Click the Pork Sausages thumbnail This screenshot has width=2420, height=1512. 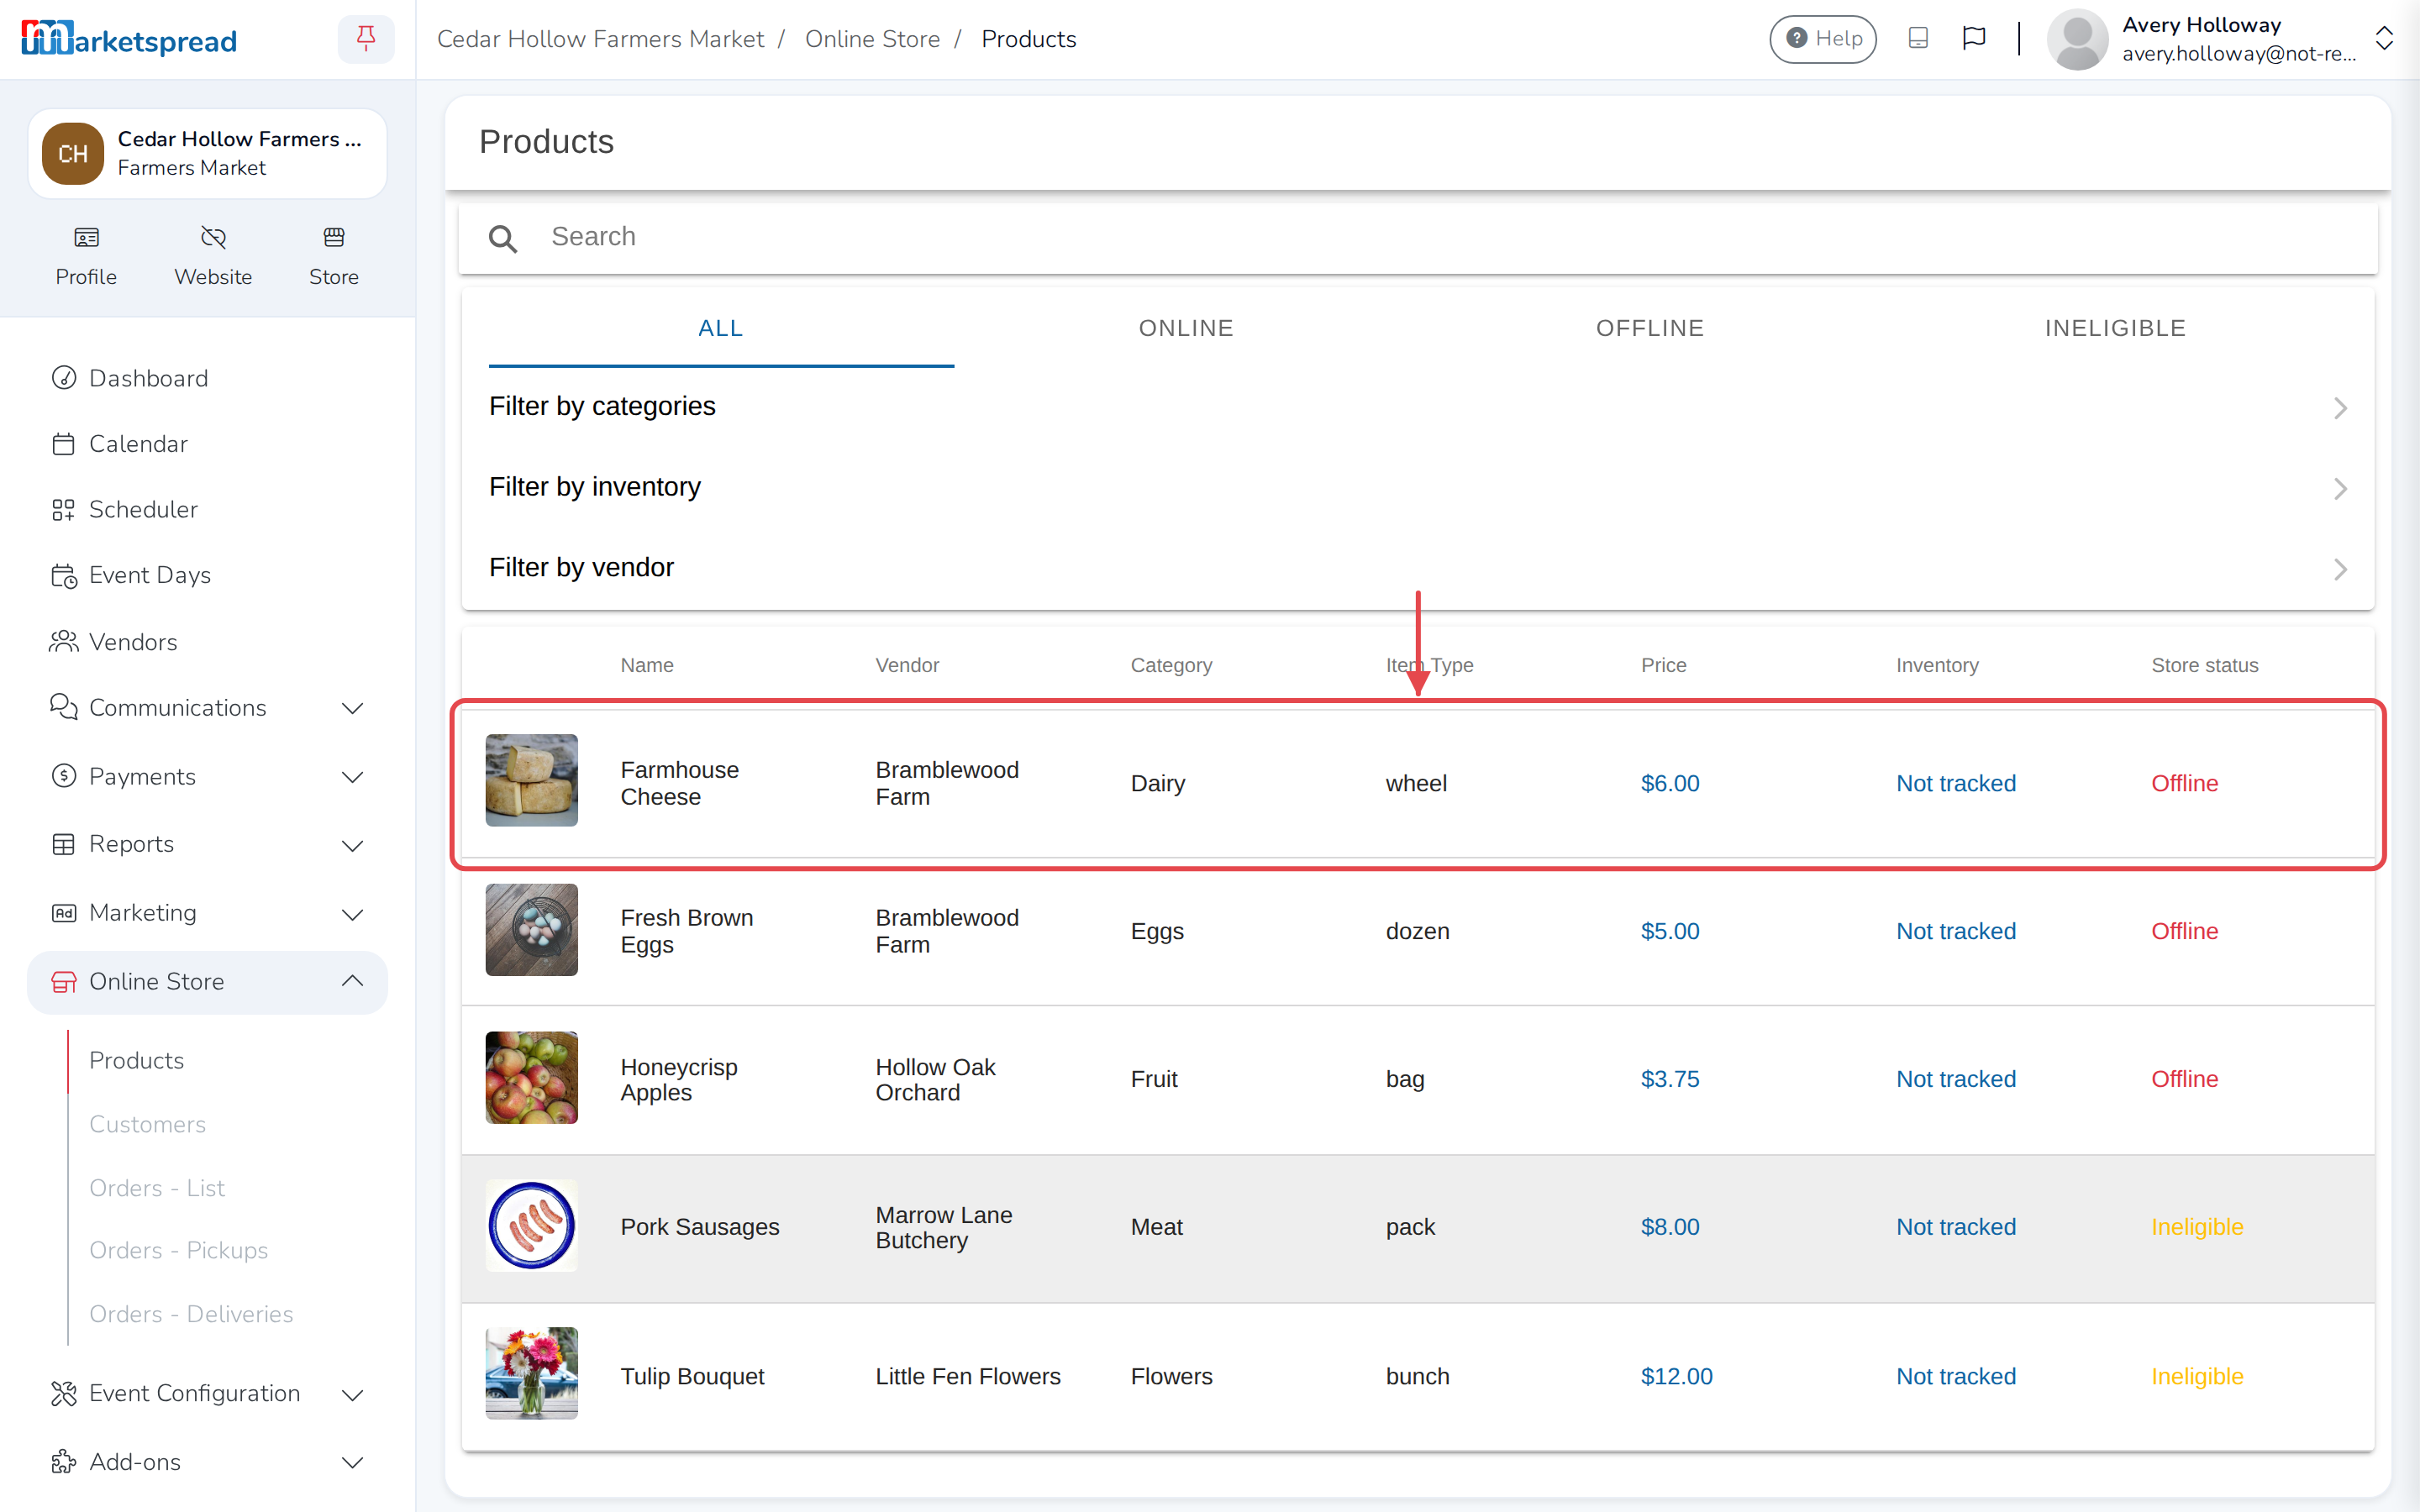(531, 1226)
